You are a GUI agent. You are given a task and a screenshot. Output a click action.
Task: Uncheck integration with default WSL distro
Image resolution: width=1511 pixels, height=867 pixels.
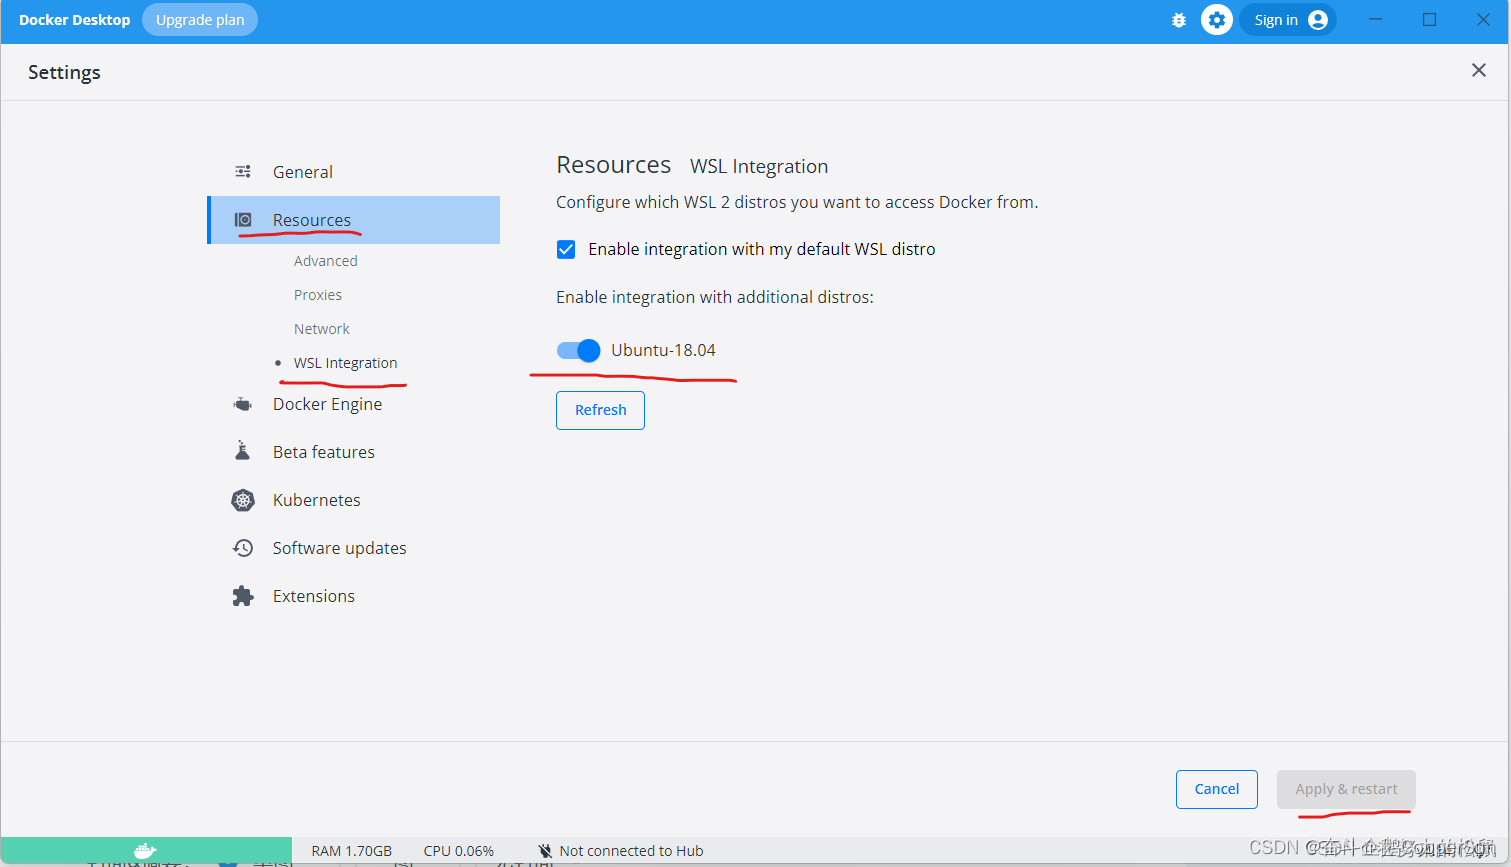point(566,249)
